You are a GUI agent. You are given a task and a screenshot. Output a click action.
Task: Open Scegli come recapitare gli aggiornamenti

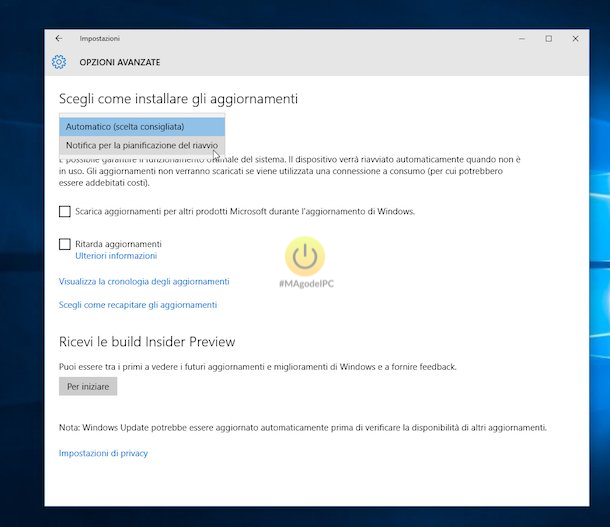(138, 305)
